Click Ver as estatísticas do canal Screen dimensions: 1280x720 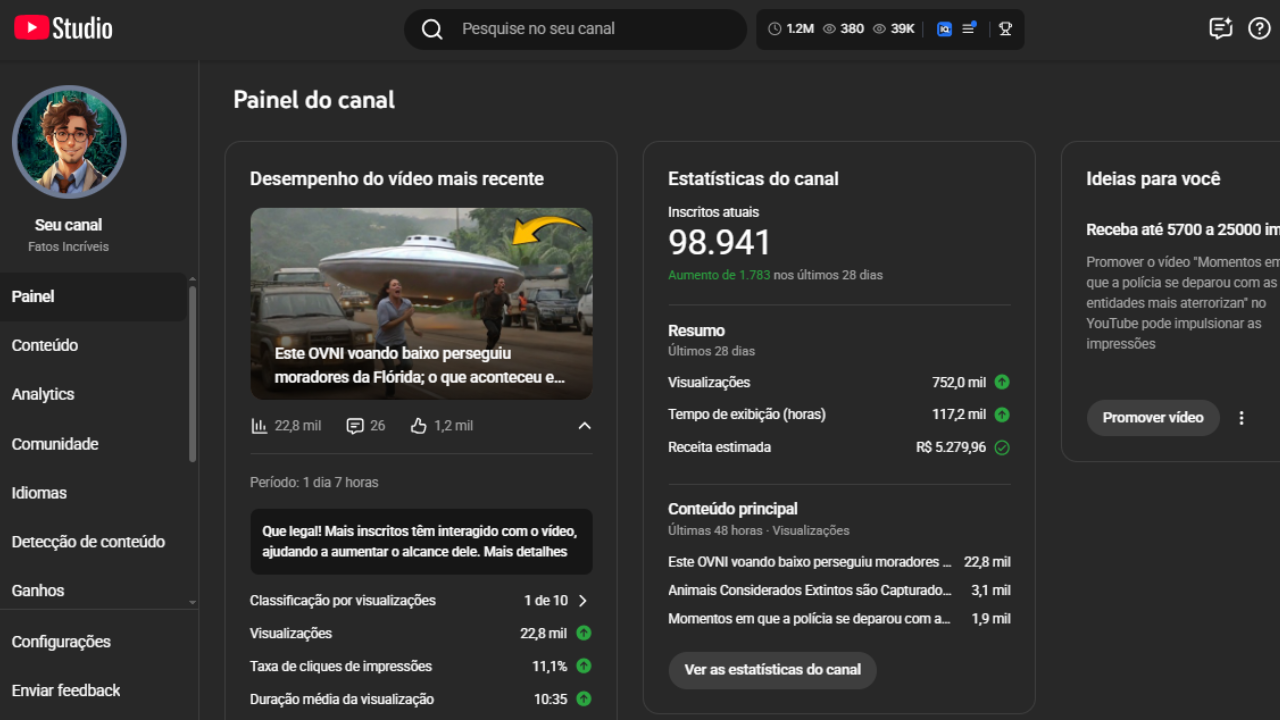(x=772, y=670)
